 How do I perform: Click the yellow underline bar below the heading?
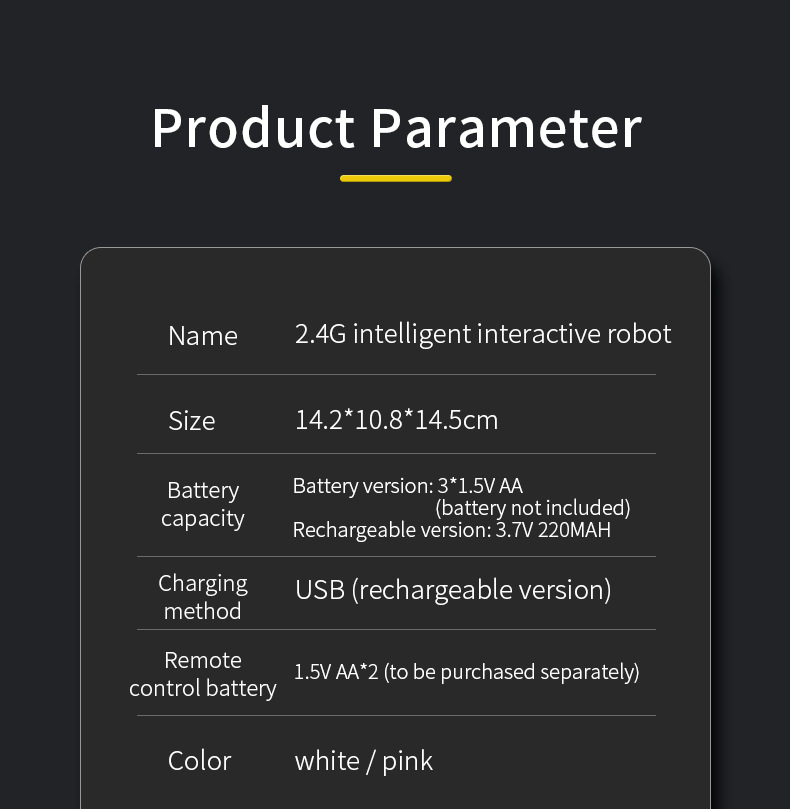[x=396, y=179]
